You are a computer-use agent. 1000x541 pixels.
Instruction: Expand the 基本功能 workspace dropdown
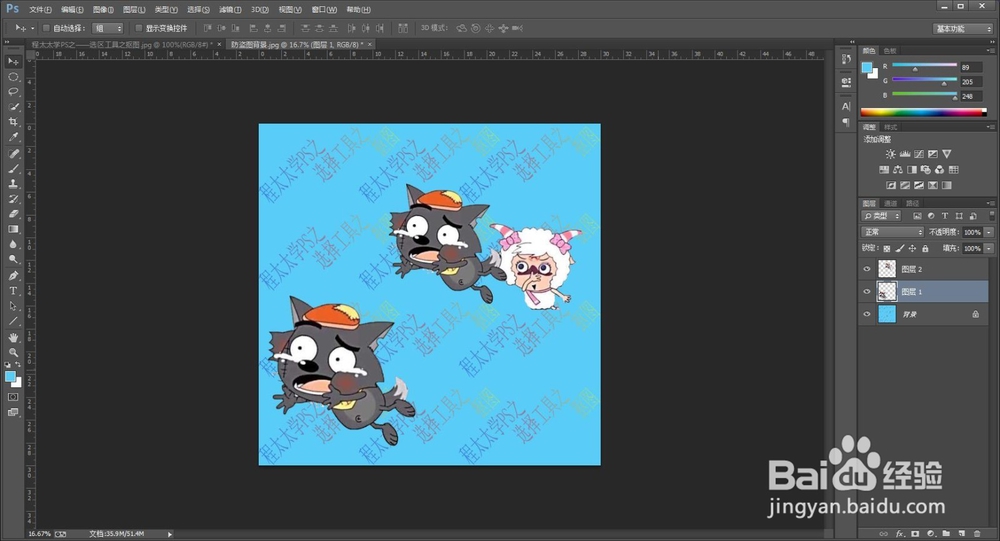click(964, 29)
